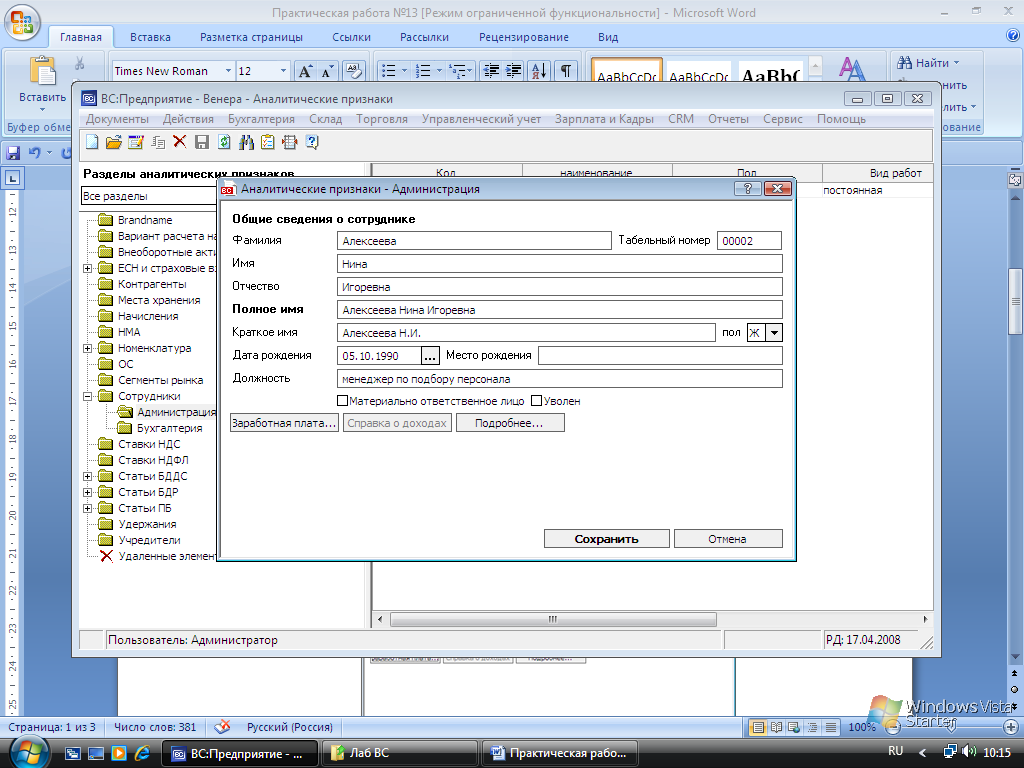Open the Найти dropdown arrow in Word
The height and width of the screenshot is (768, 1024).
click(x=957, y=63)
